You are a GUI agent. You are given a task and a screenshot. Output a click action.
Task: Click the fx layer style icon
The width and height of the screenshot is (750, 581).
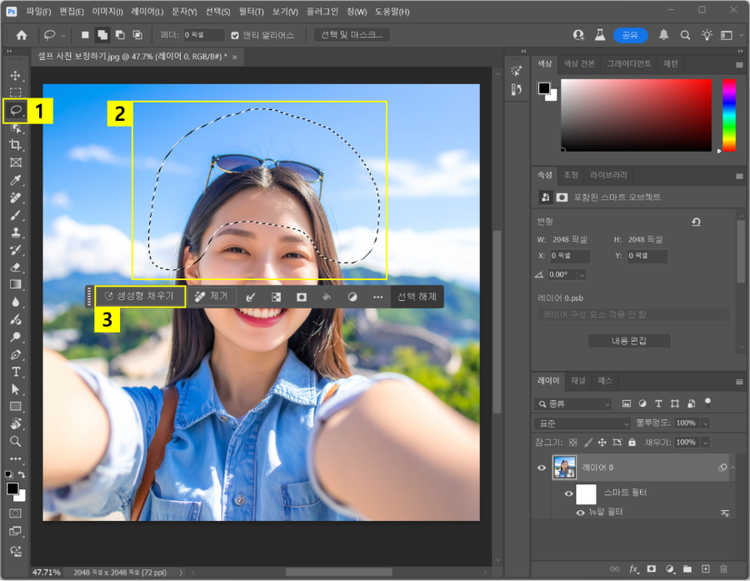(633, 569)
